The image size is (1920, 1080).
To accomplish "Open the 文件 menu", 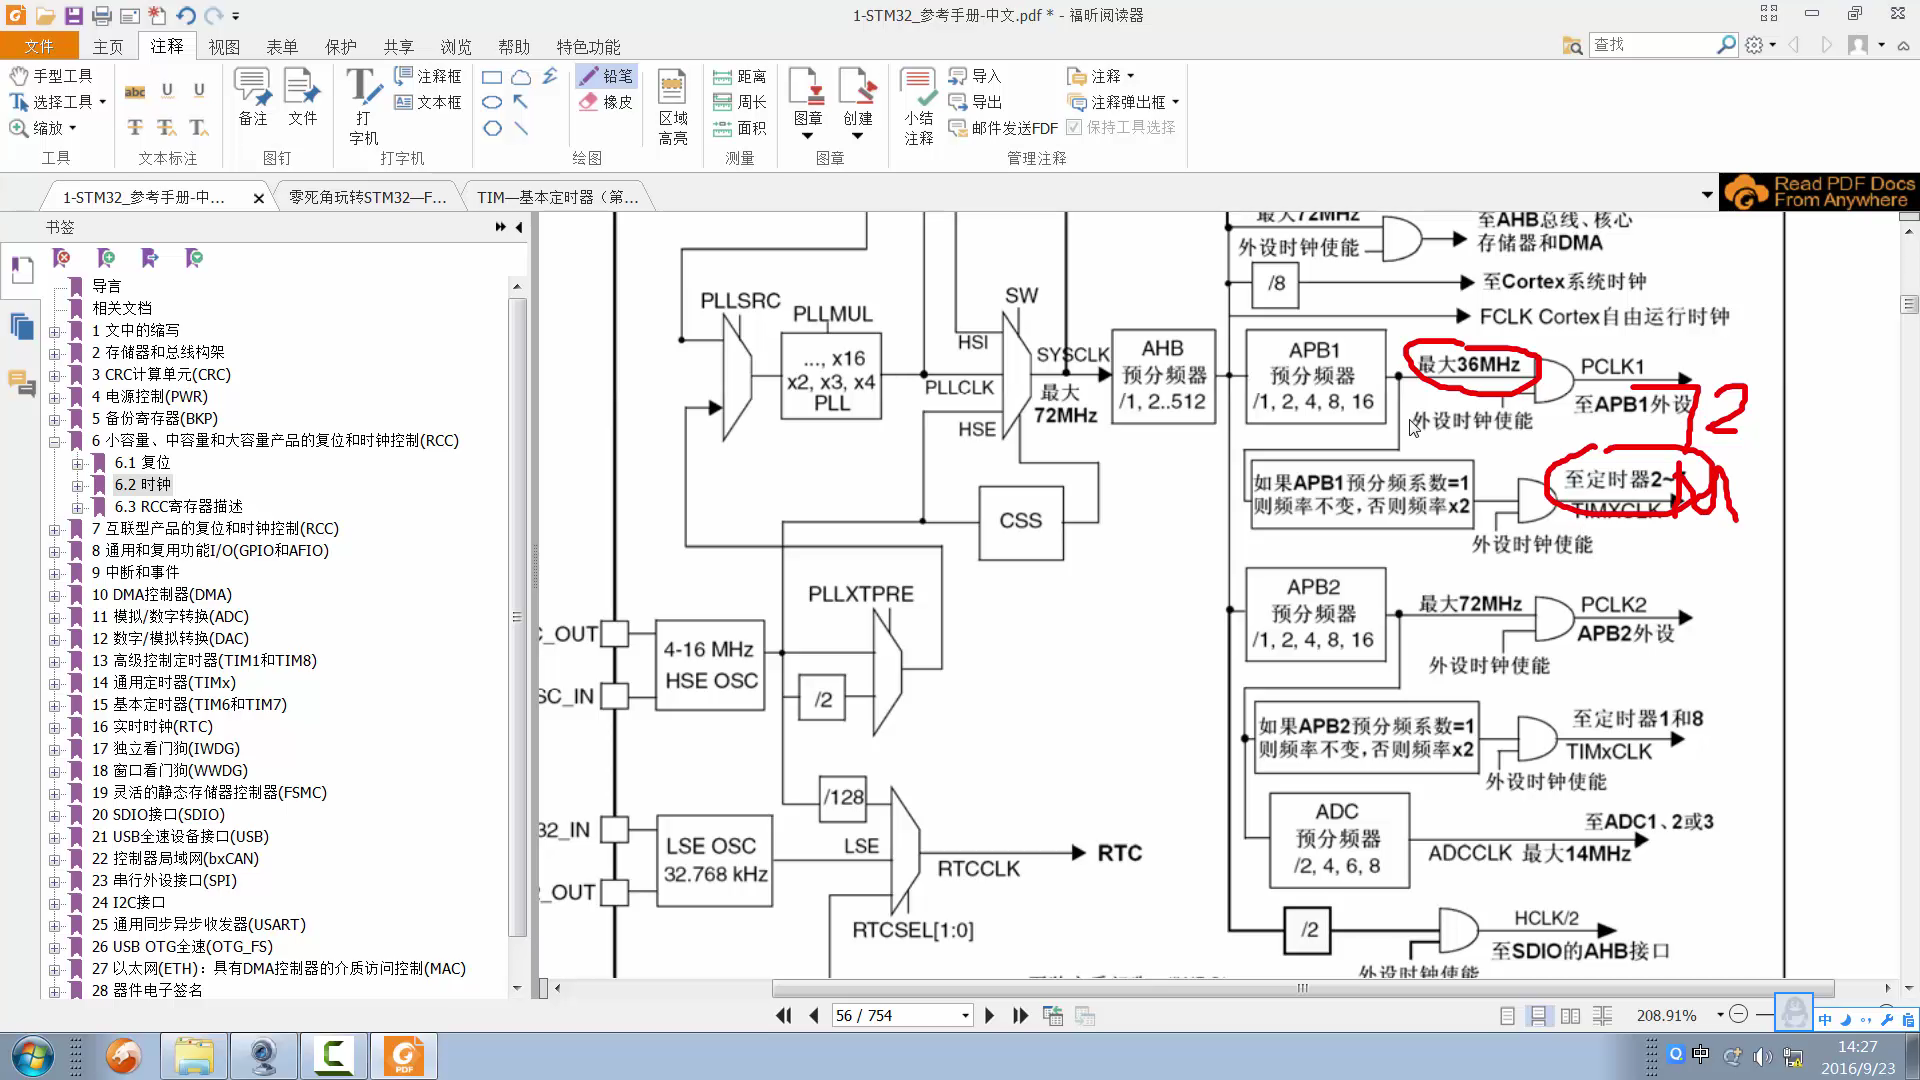I will click(39, 46).
